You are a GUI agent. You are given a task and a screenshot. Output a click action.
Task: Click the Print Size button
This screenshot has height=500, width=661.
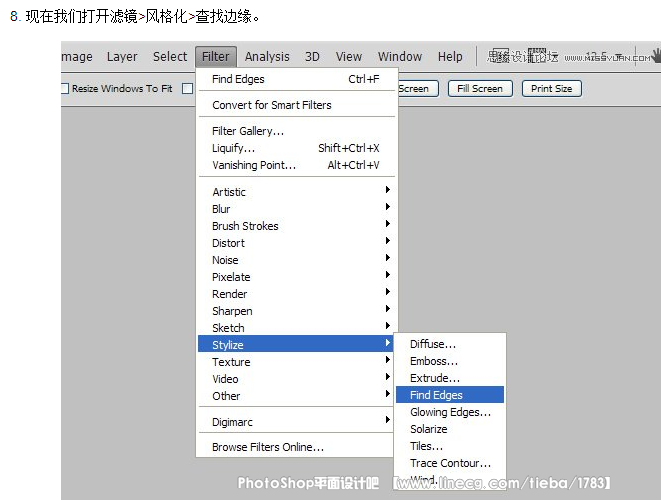[551, 89]
